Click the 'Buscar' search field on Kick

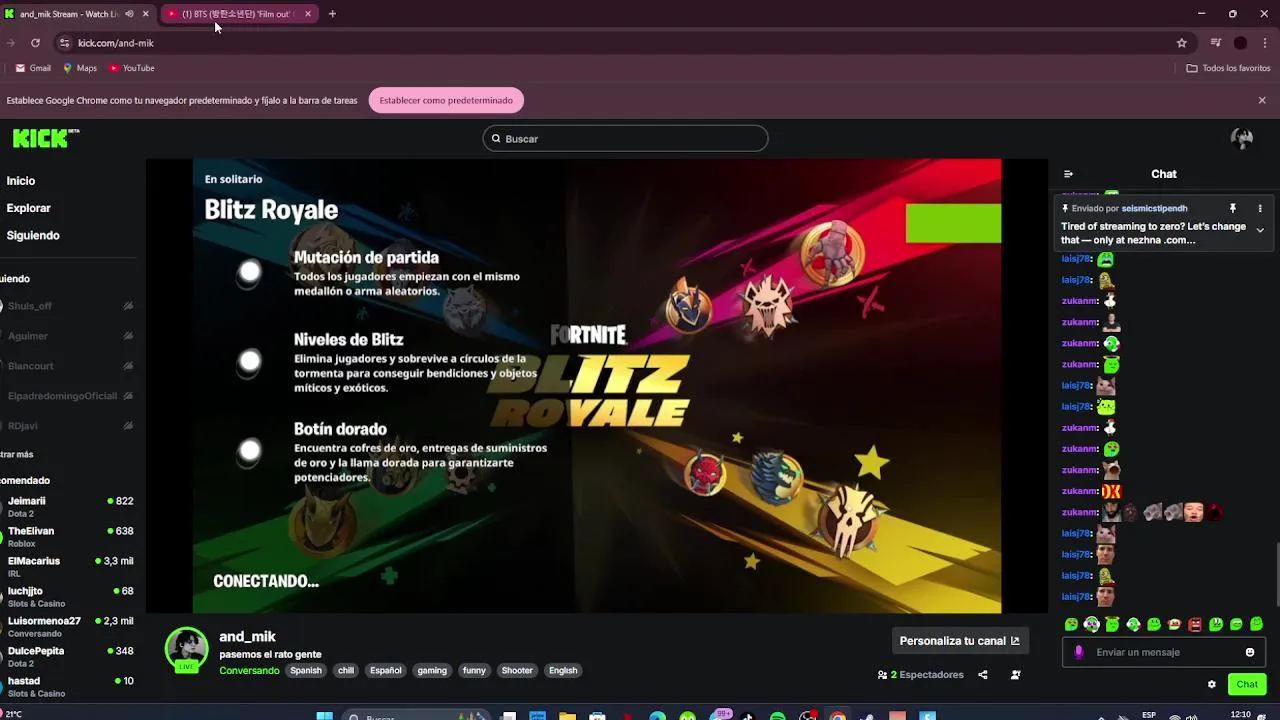click(x=625, y=139)
